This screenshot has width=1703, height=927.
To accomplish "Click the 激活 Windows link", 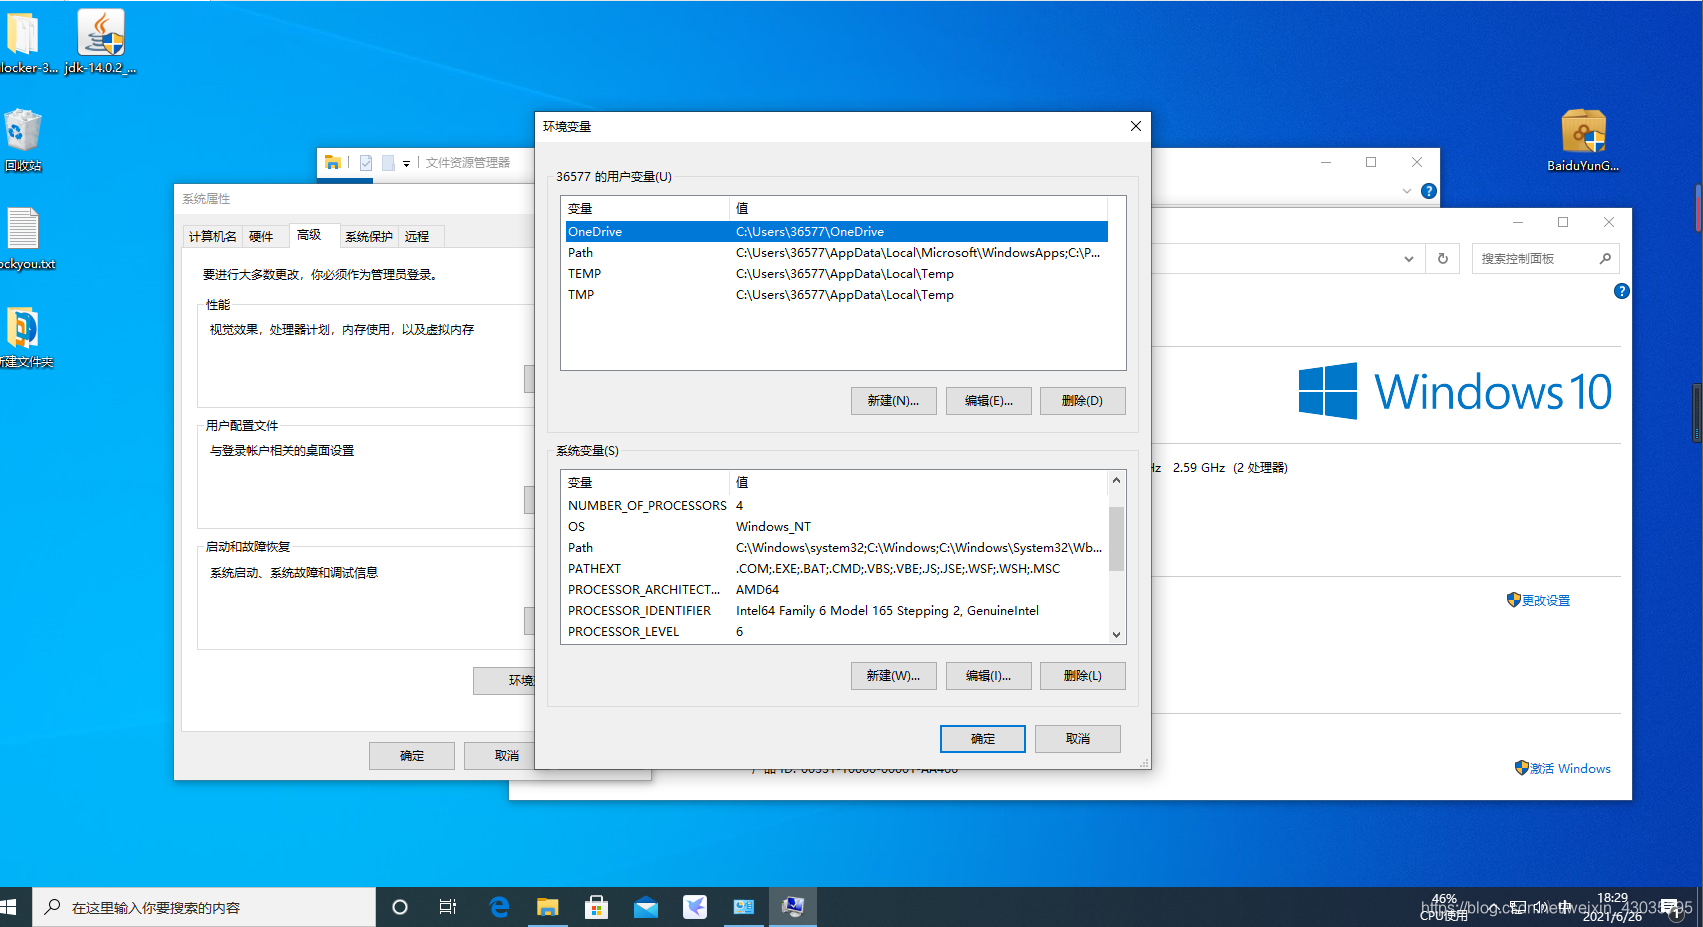I will pos(1570,768).
